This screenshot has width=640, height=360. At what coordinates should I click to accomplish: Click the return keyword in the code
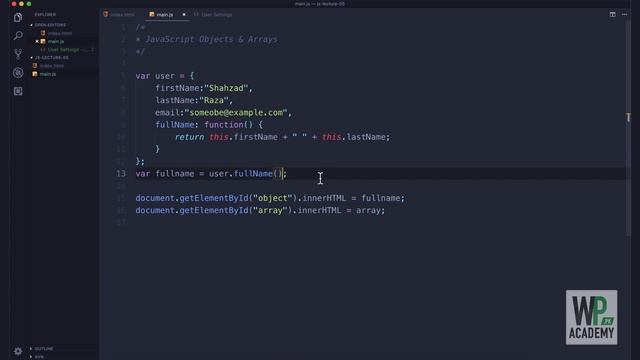(x=189, y=137)
